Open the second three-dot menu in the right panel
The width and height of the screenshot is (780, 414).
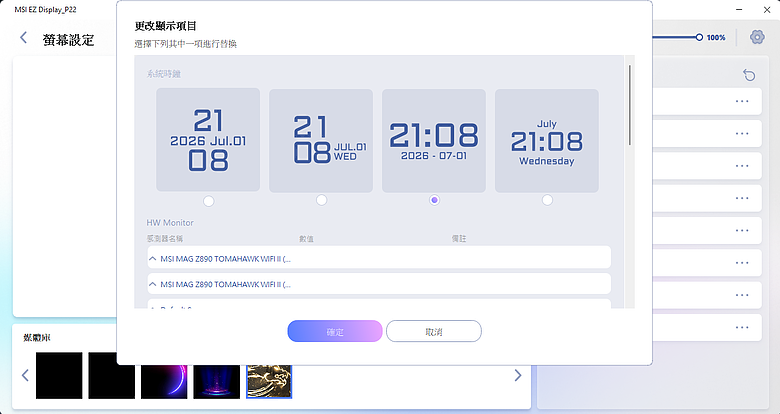click(x=742, y=134)
